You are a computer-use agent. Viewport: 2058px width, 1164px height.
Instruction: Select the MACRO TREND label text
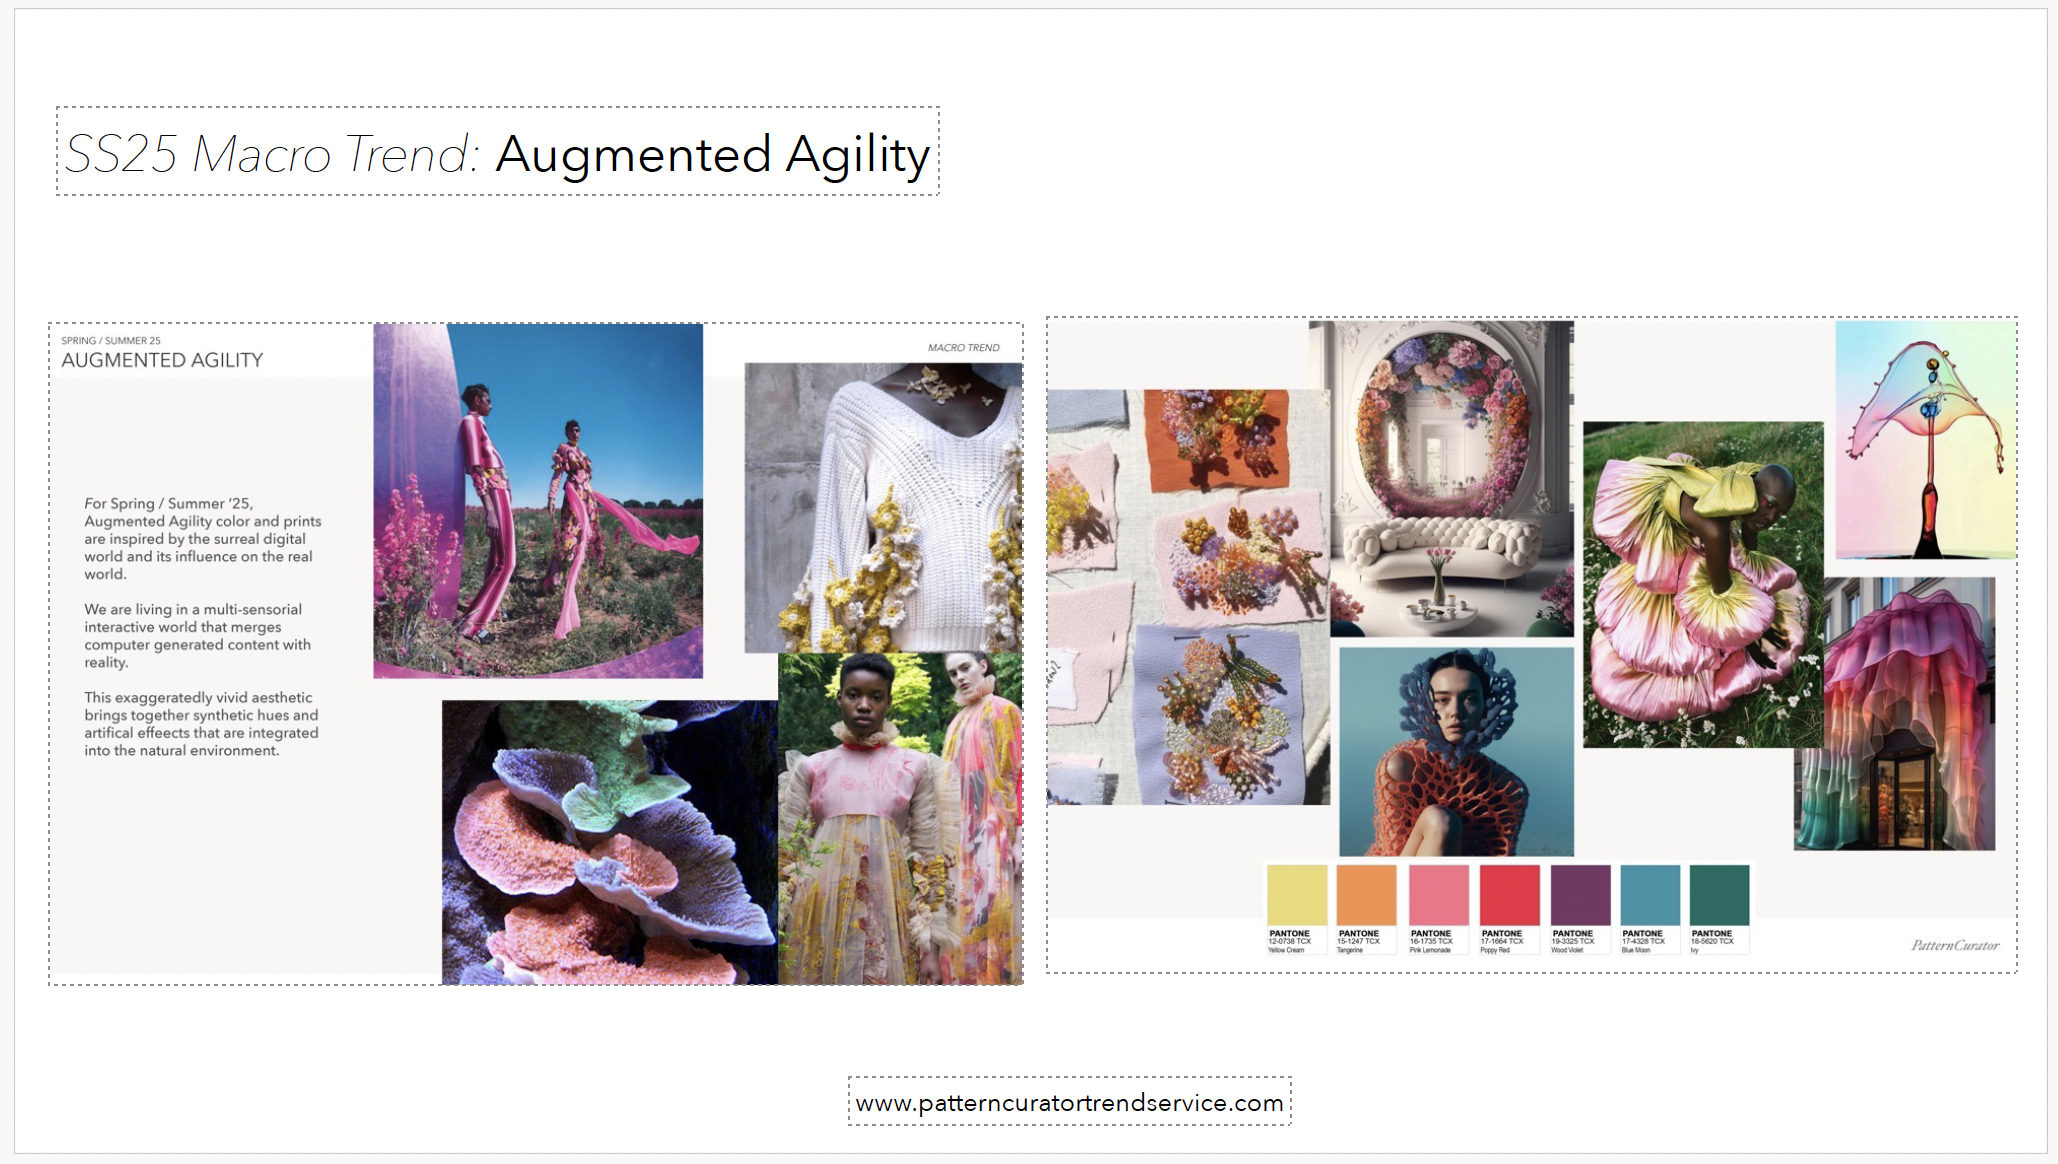(964, 347)
